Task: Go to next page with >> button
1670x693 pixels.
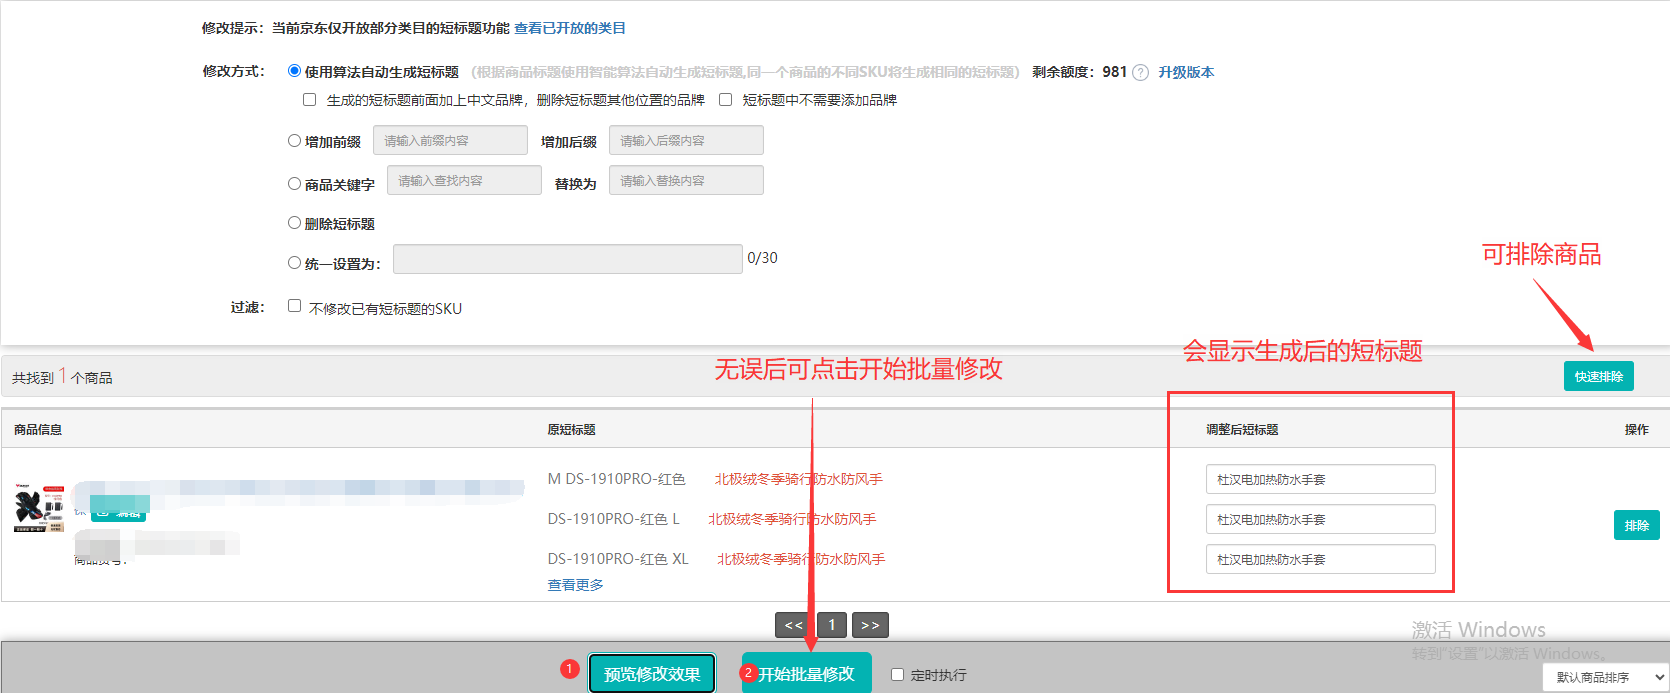Action: 870,625
